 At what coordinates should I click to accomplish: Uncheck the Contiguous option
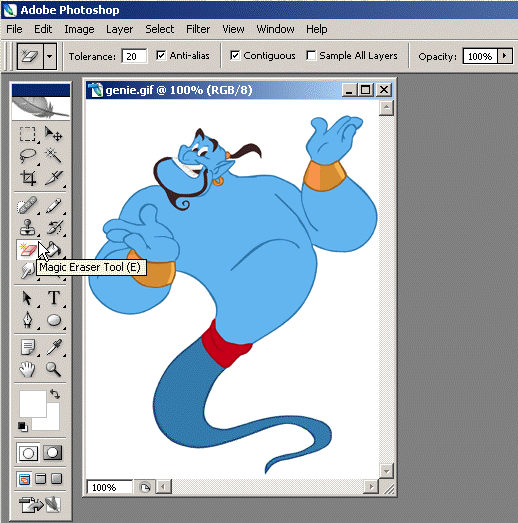[235, 55]
